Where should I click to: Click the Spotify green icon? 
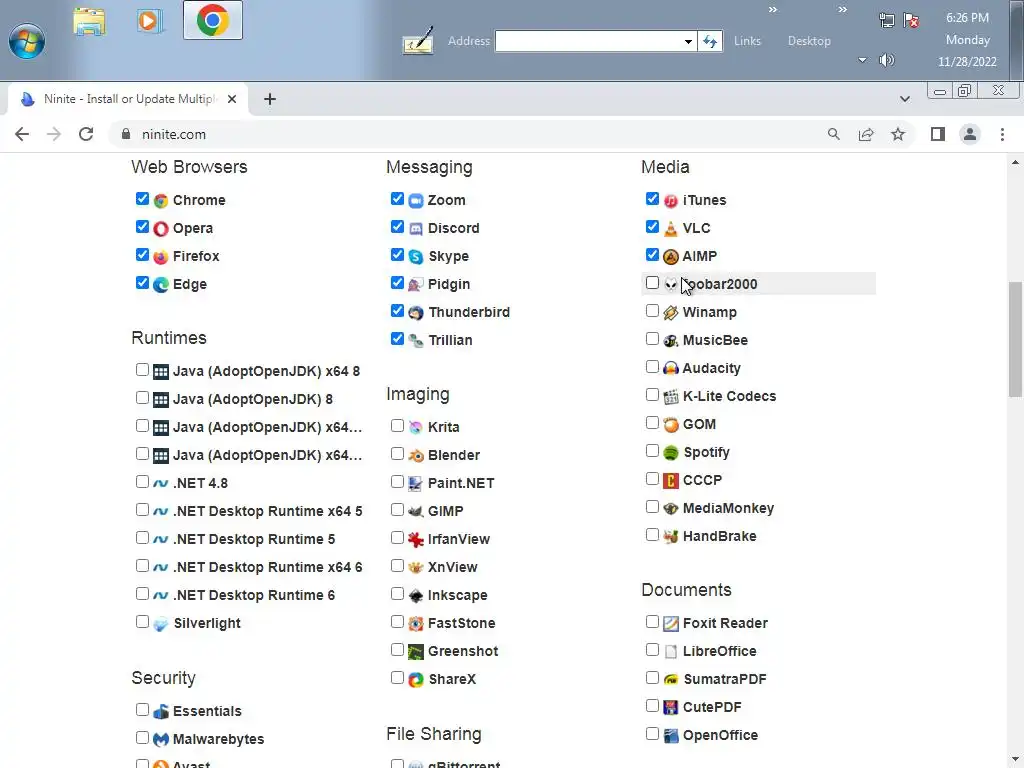tap(671, 453)
